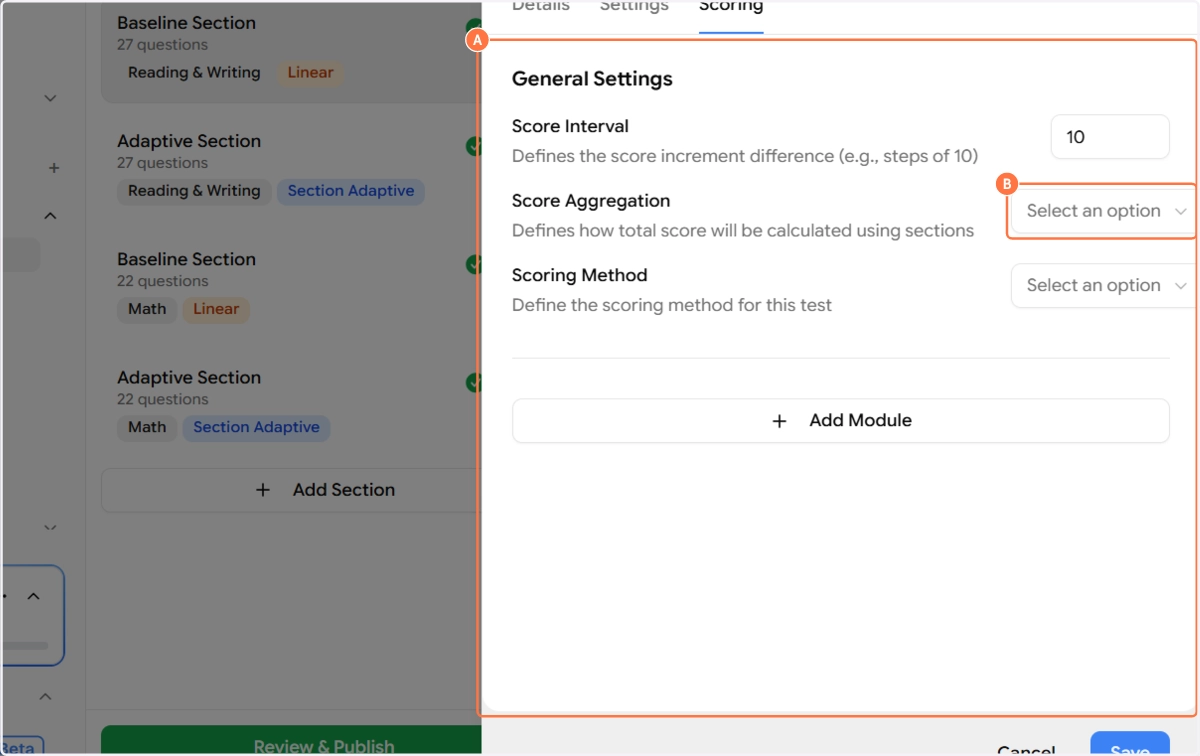The width and height of the screenshot is (1200, 756).
Task: Click the up chevron above the Beta badge
Action: (45, 696)
